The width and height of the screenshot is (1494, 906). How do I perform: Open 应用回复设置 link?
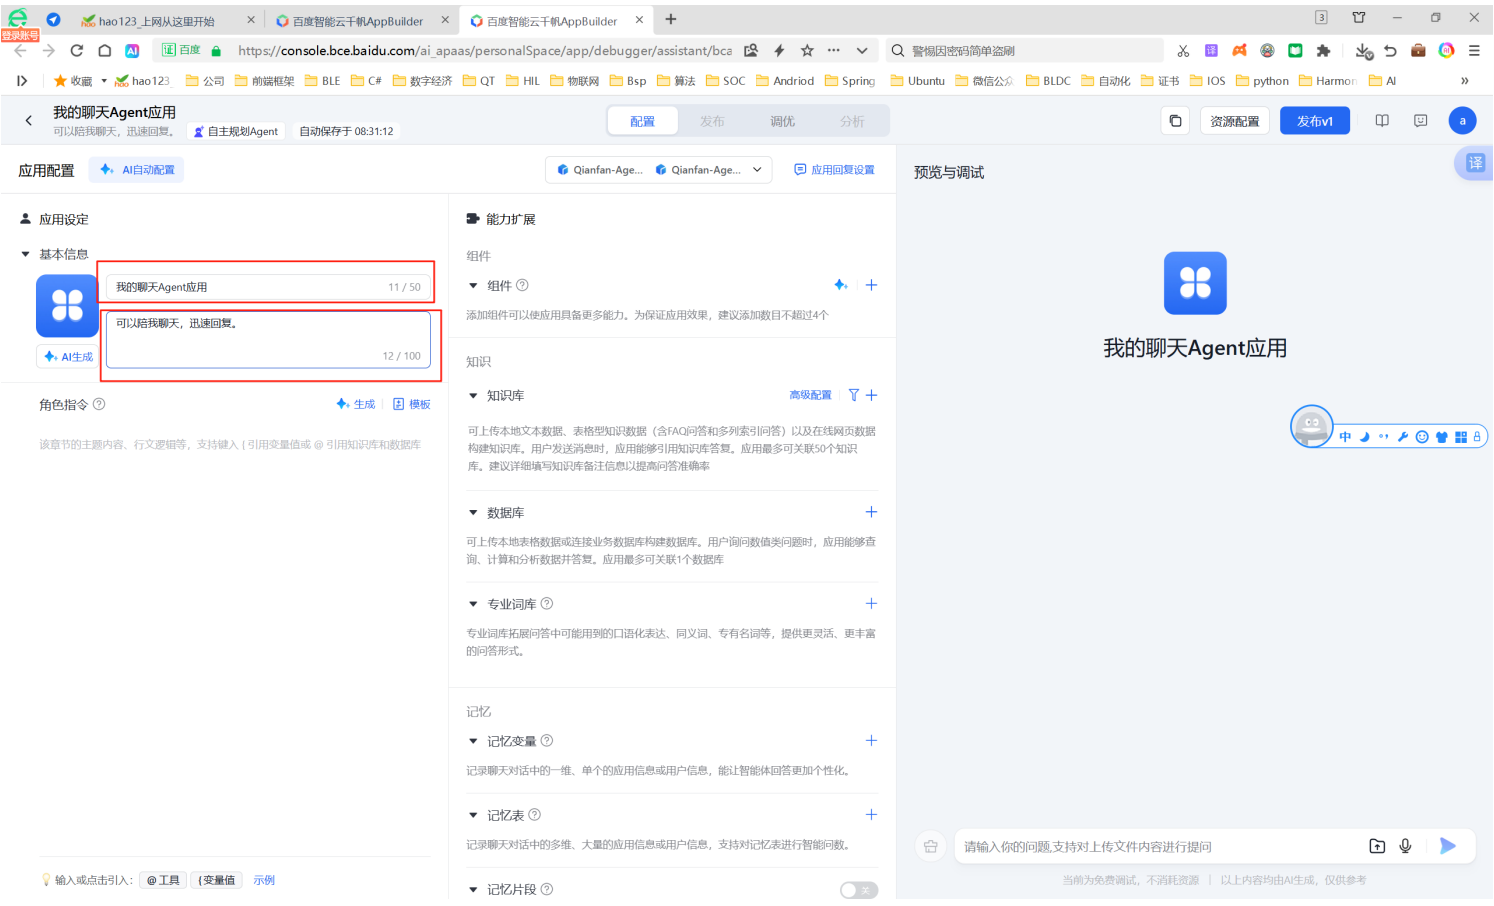click(834, 170)
